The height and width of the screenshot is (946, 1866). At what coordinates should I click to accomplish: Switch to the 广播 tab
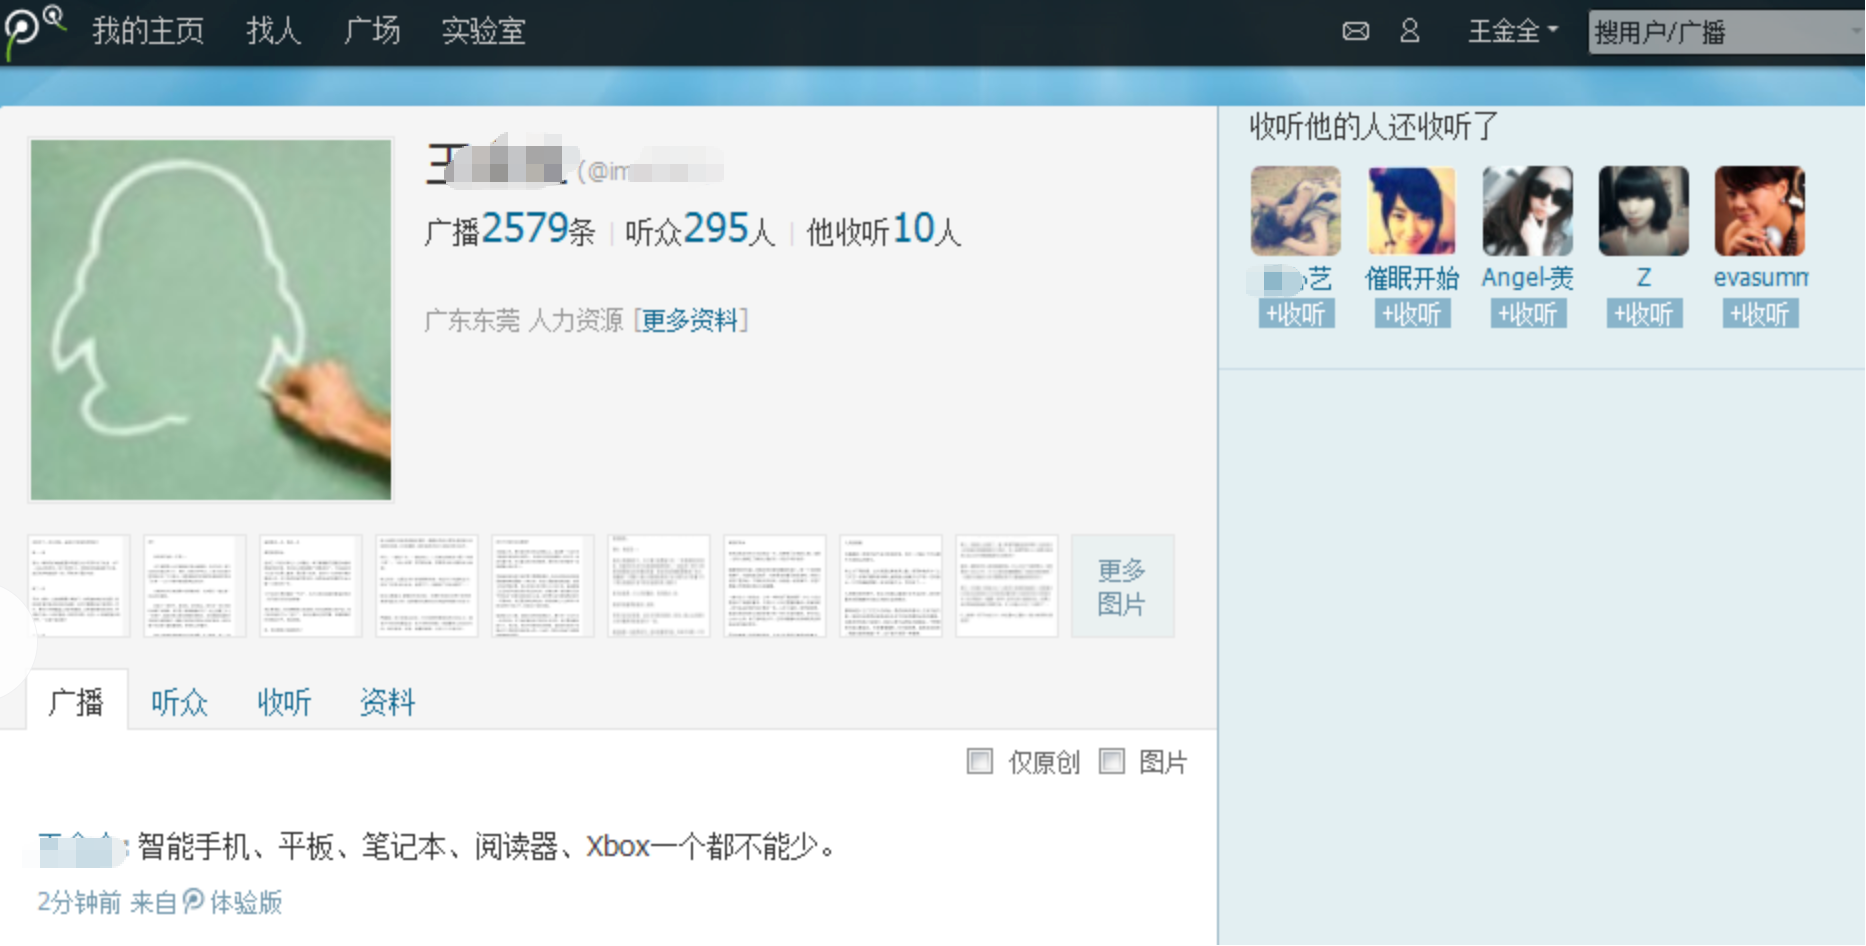[76, 702]
